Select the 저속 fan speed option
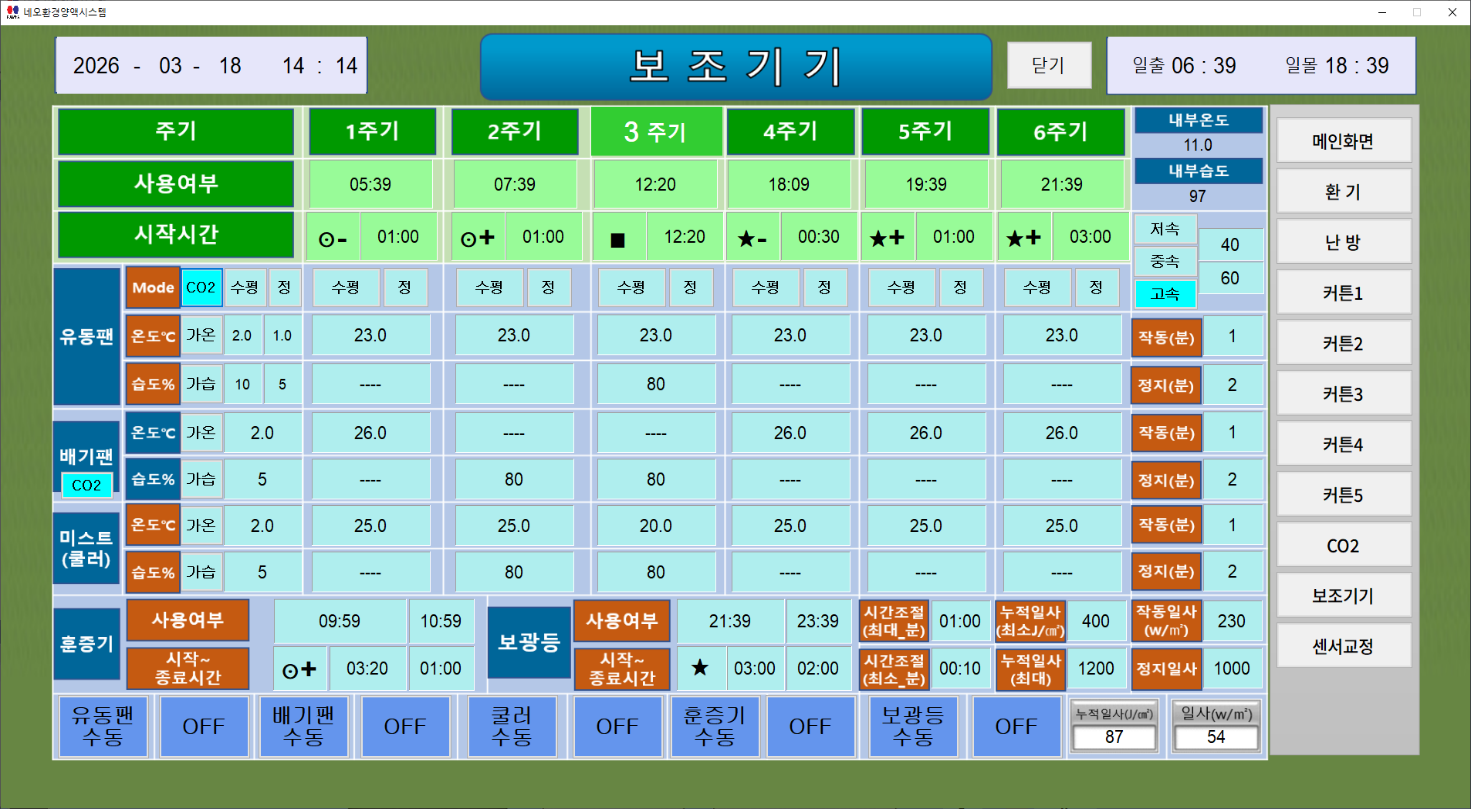This screenshot has width=1471, height=809. (1164, 229)
